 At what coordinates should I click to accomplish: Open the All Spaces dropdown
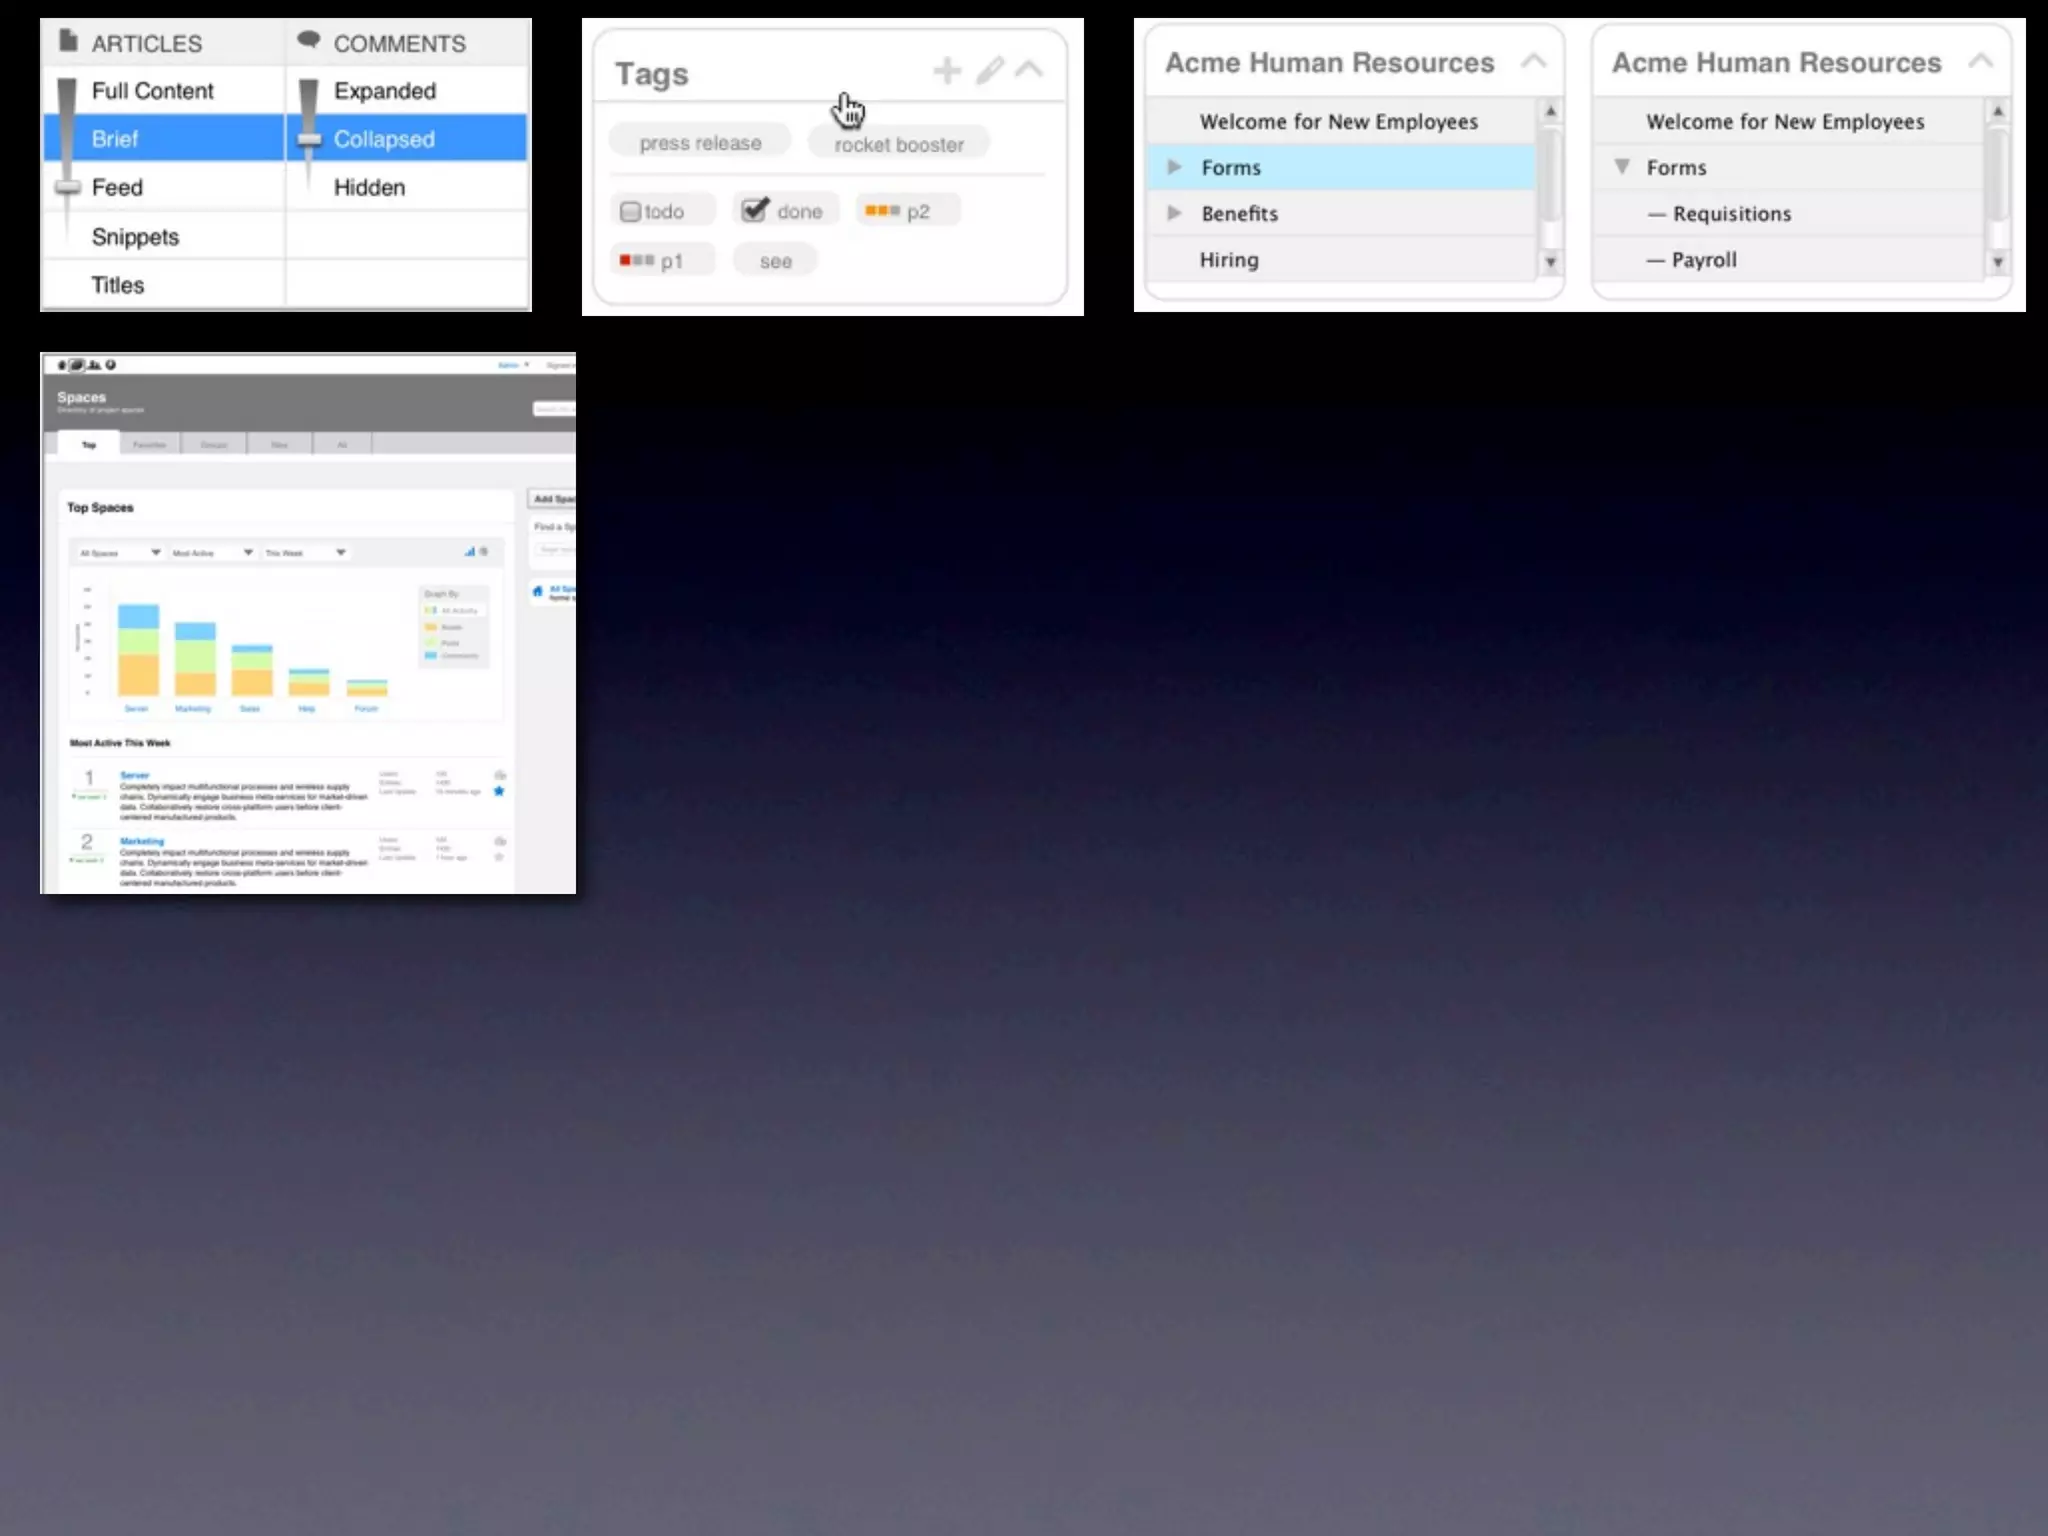pyautogui.click(x=120, y=553)
